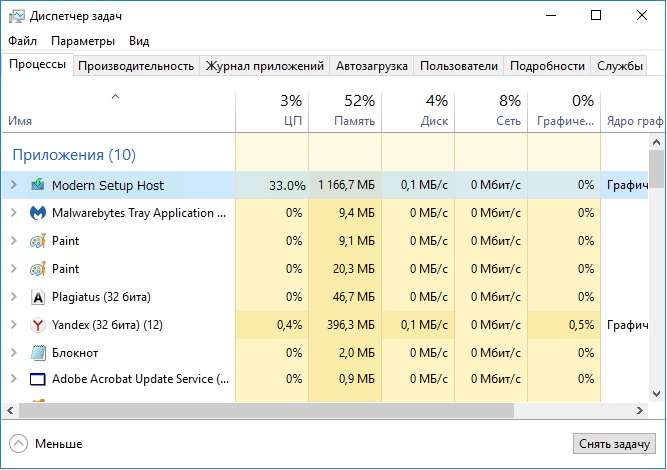
Task: Click the horizontal scrollbar thumb
Action: [267, 410]
